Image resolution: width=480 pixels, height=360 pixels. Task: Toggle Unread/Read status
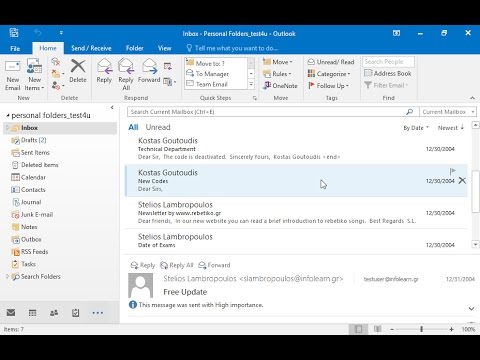331,62
